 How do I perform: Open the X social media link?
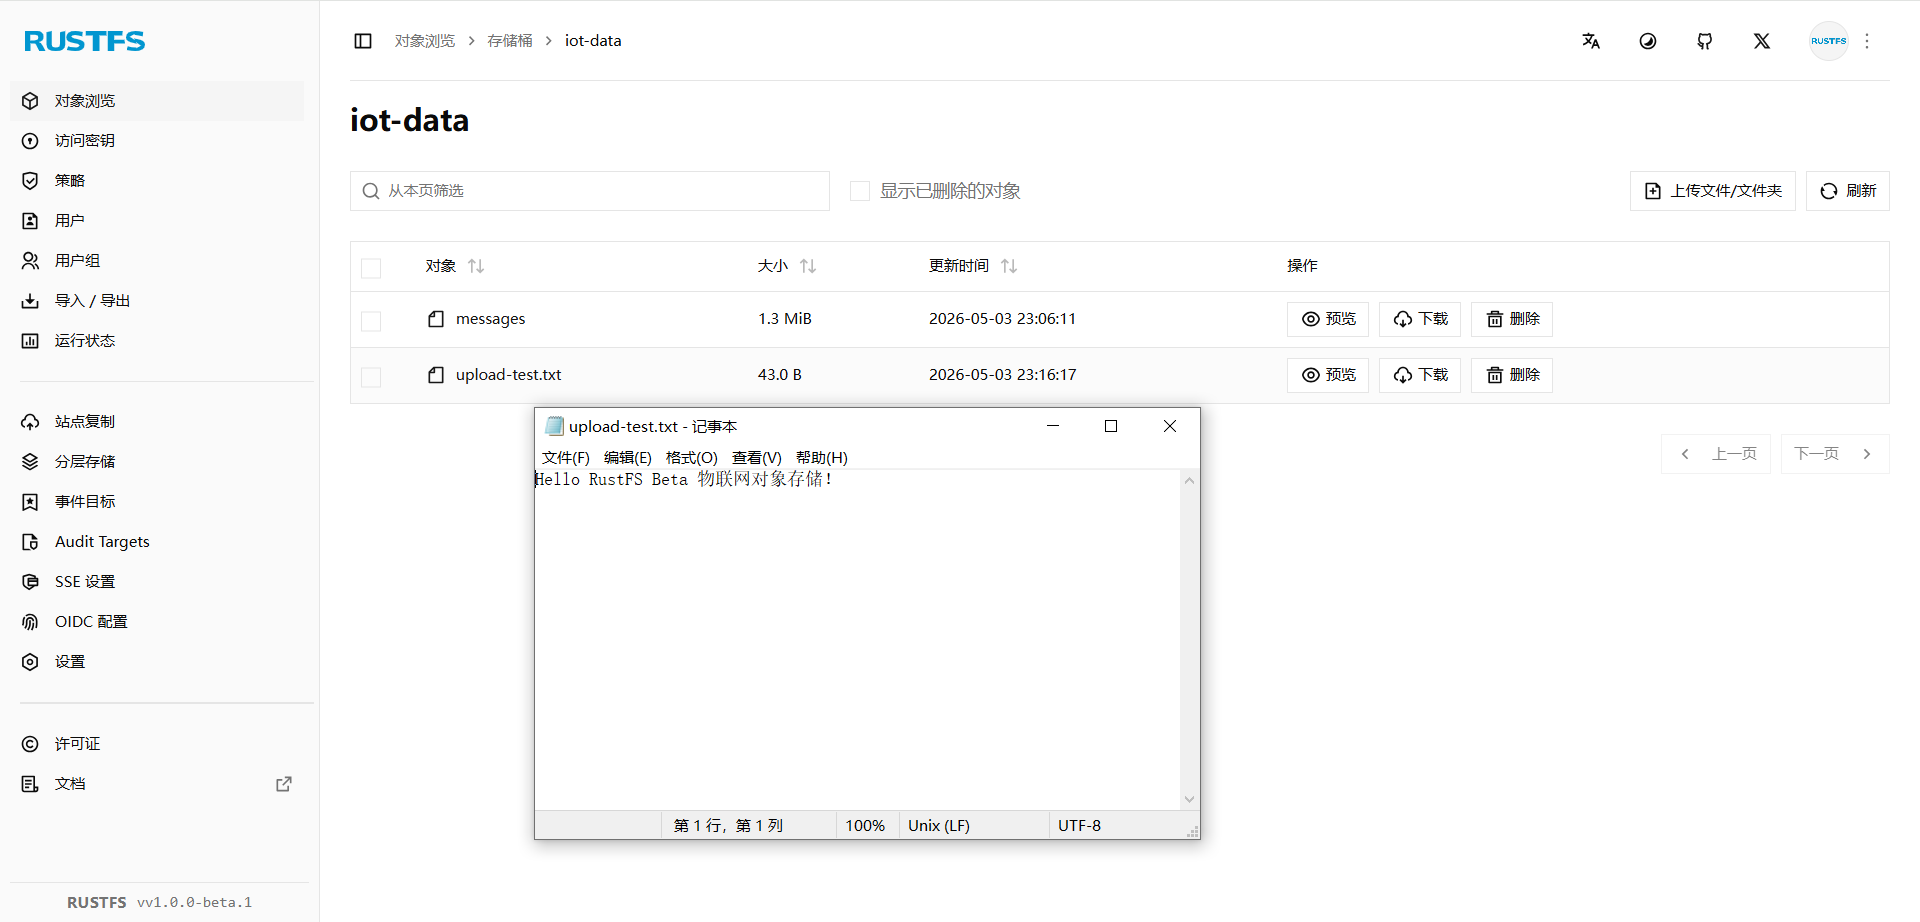click(1762, 41)
